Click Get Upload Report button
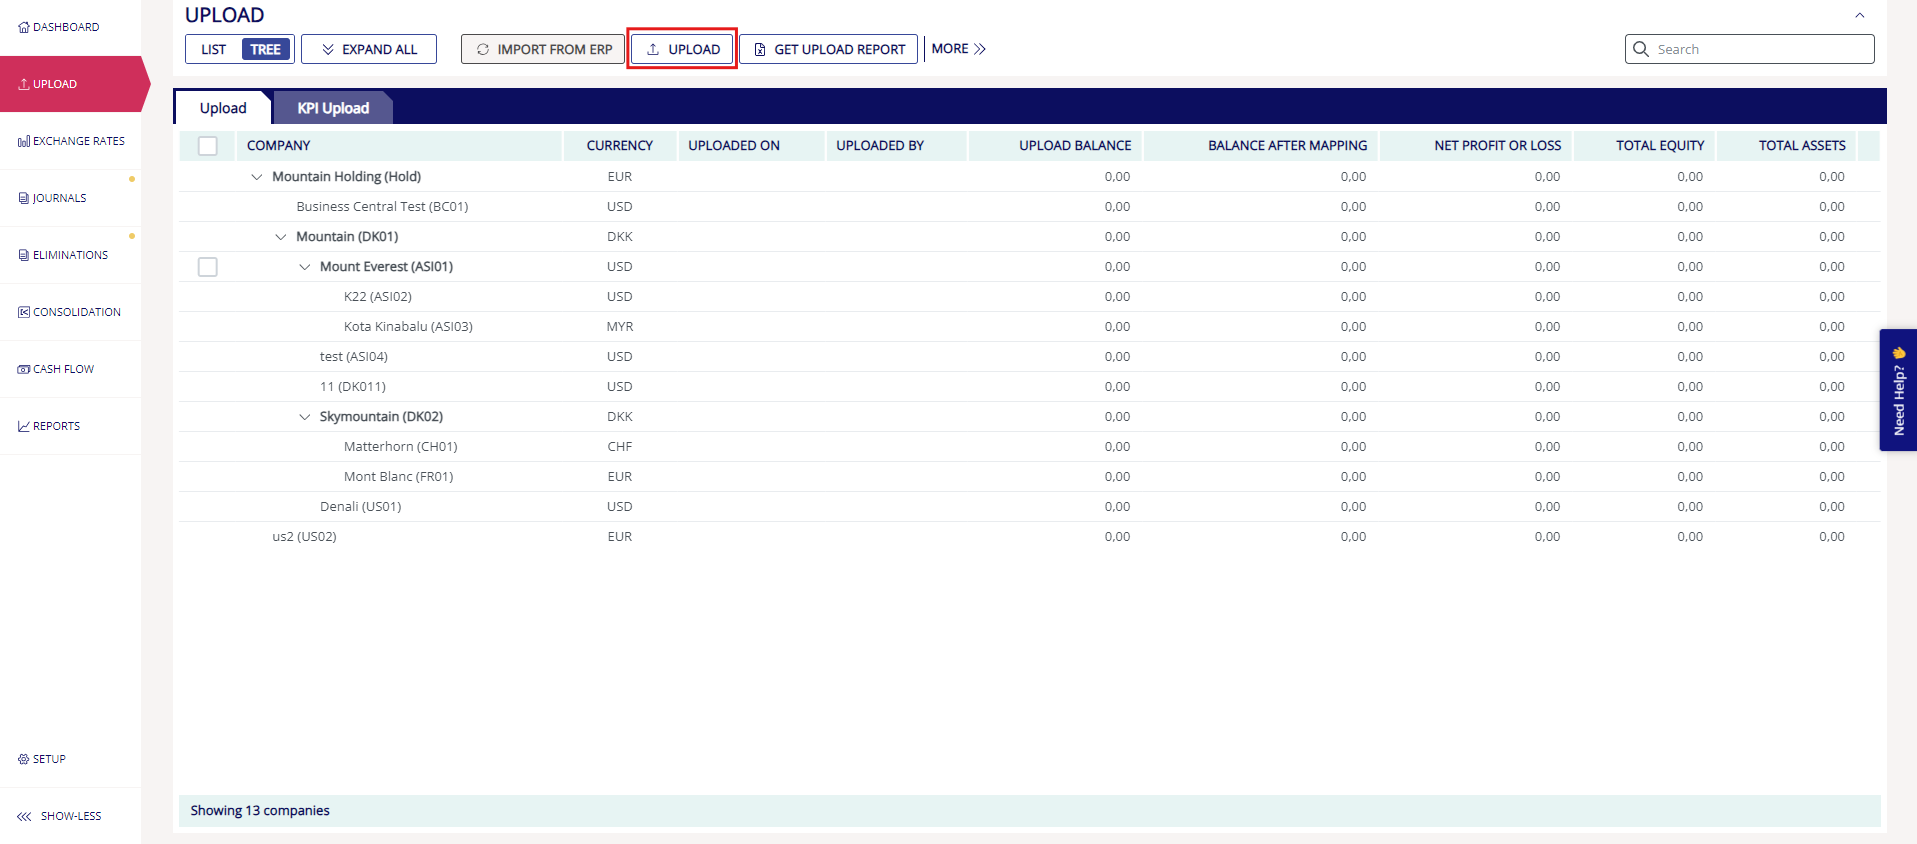The image size is (1917, 844). coord(829,49)
